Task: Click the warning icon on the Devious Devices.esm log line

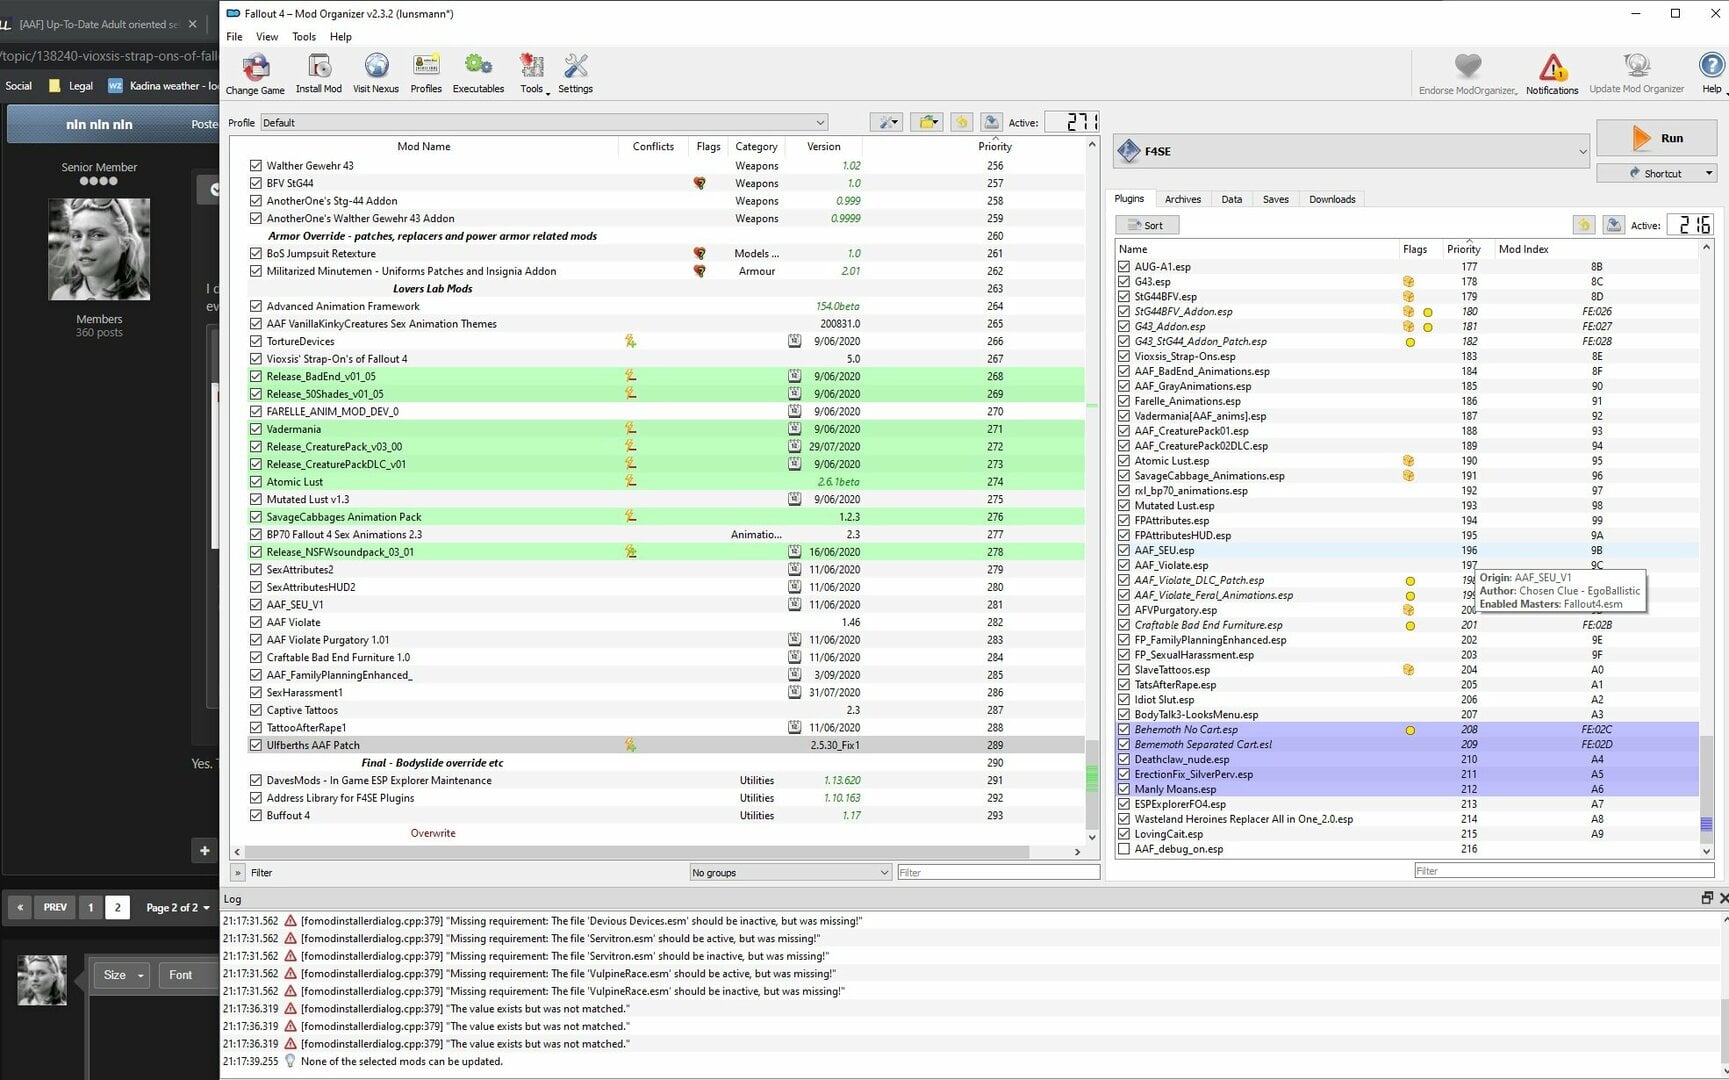Action: [x=290, y=921]
